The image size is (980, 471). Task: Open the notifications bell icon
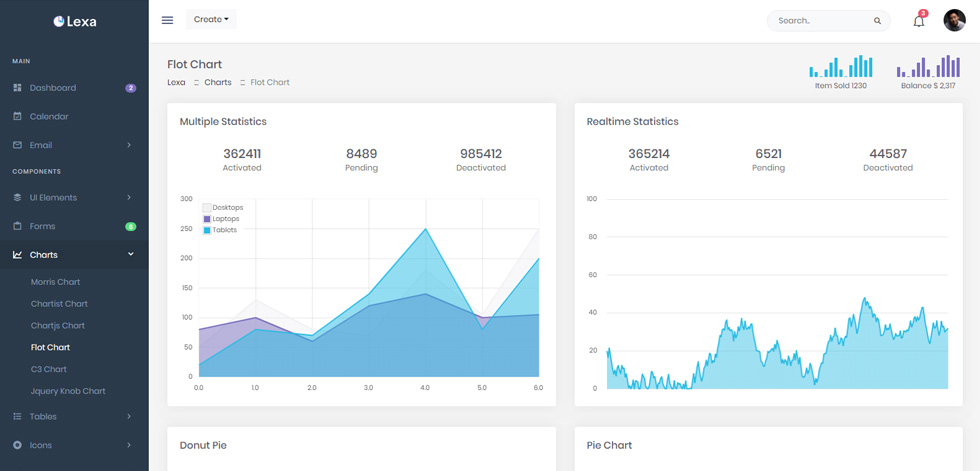(x=918, y=21)
